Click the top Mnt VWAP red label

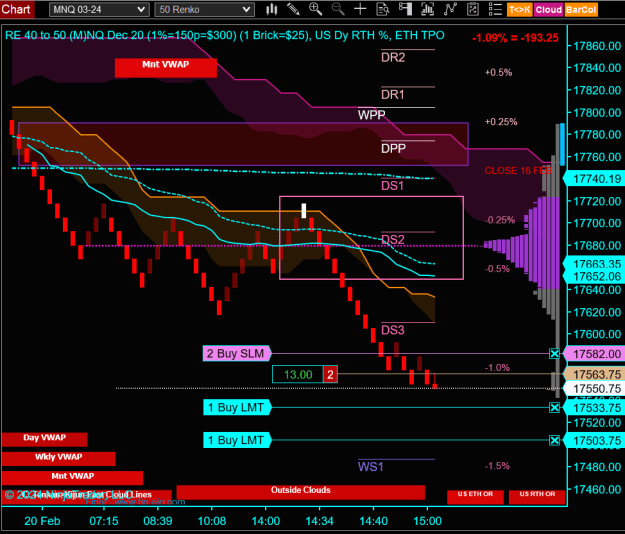[x=166, y=67]
